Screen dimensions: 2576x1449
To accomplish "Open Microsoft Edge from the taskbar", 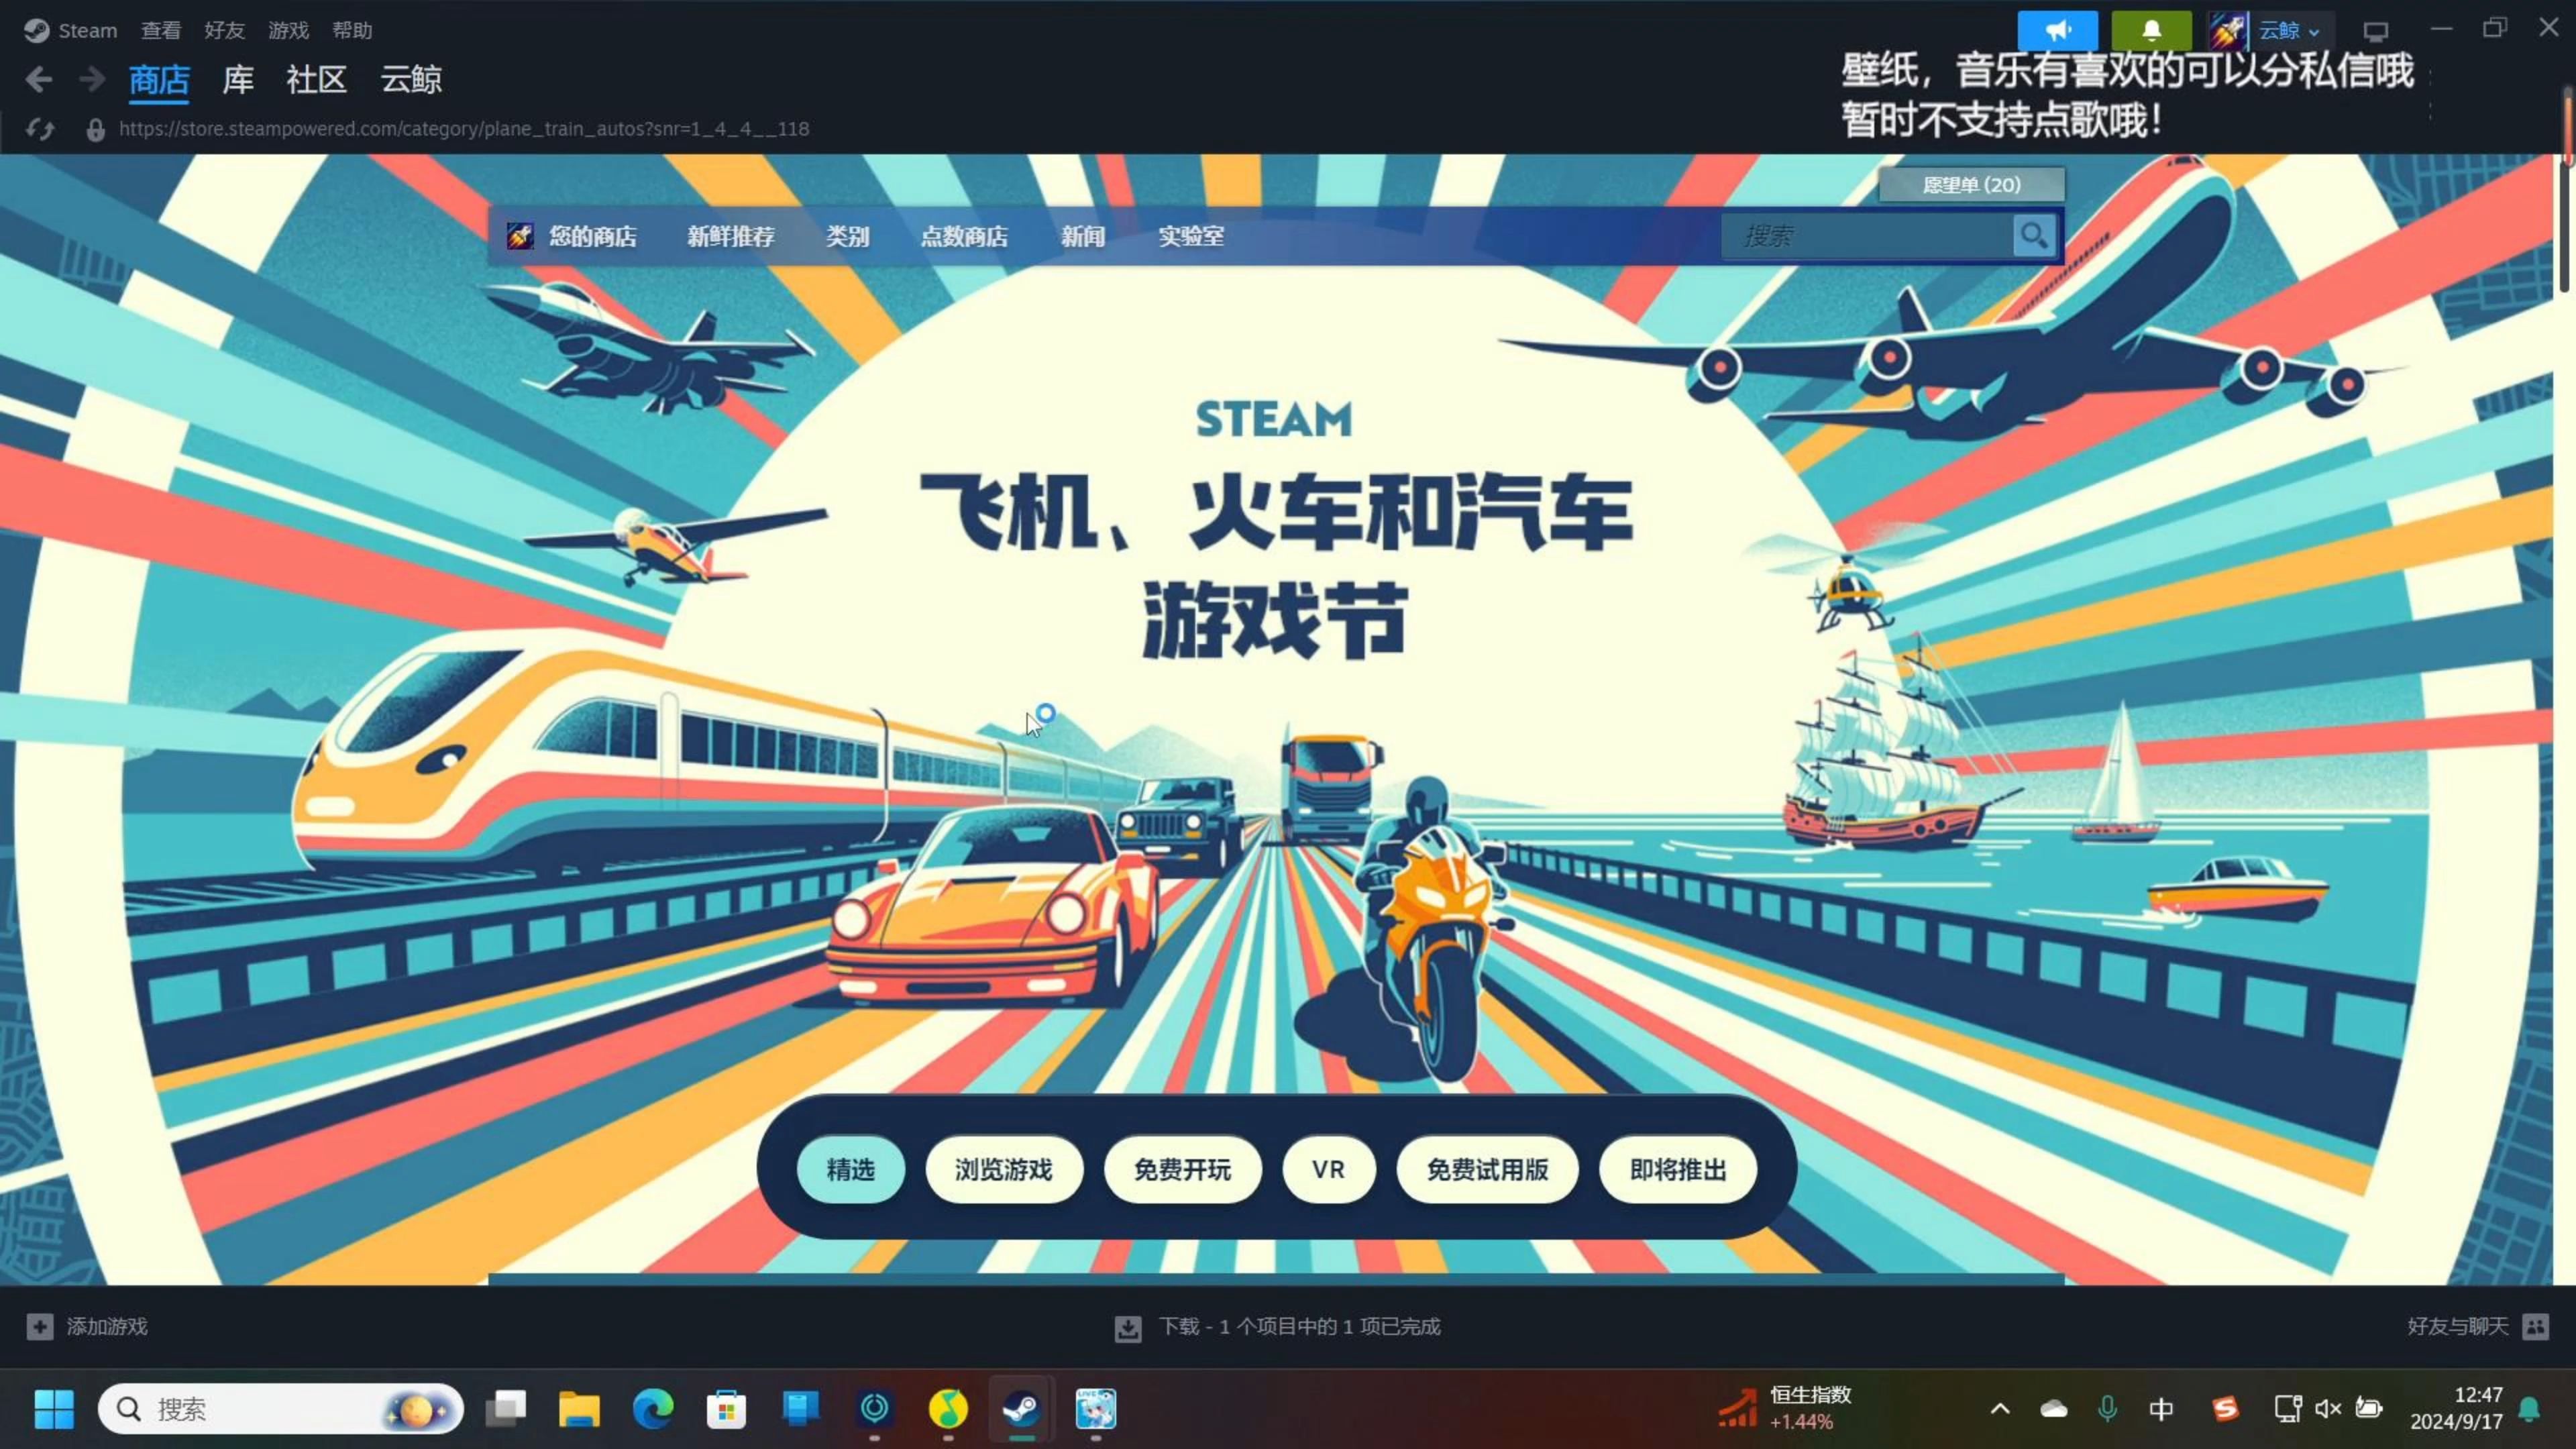I will click(x=653, y=1409).
